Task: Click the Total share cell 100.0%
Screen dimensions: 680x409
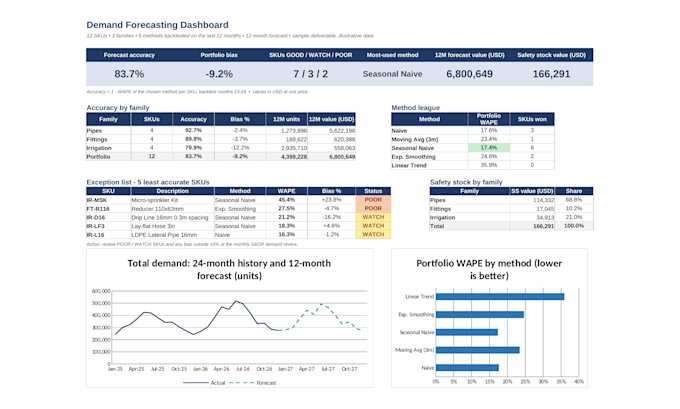Action: point(574,226)
